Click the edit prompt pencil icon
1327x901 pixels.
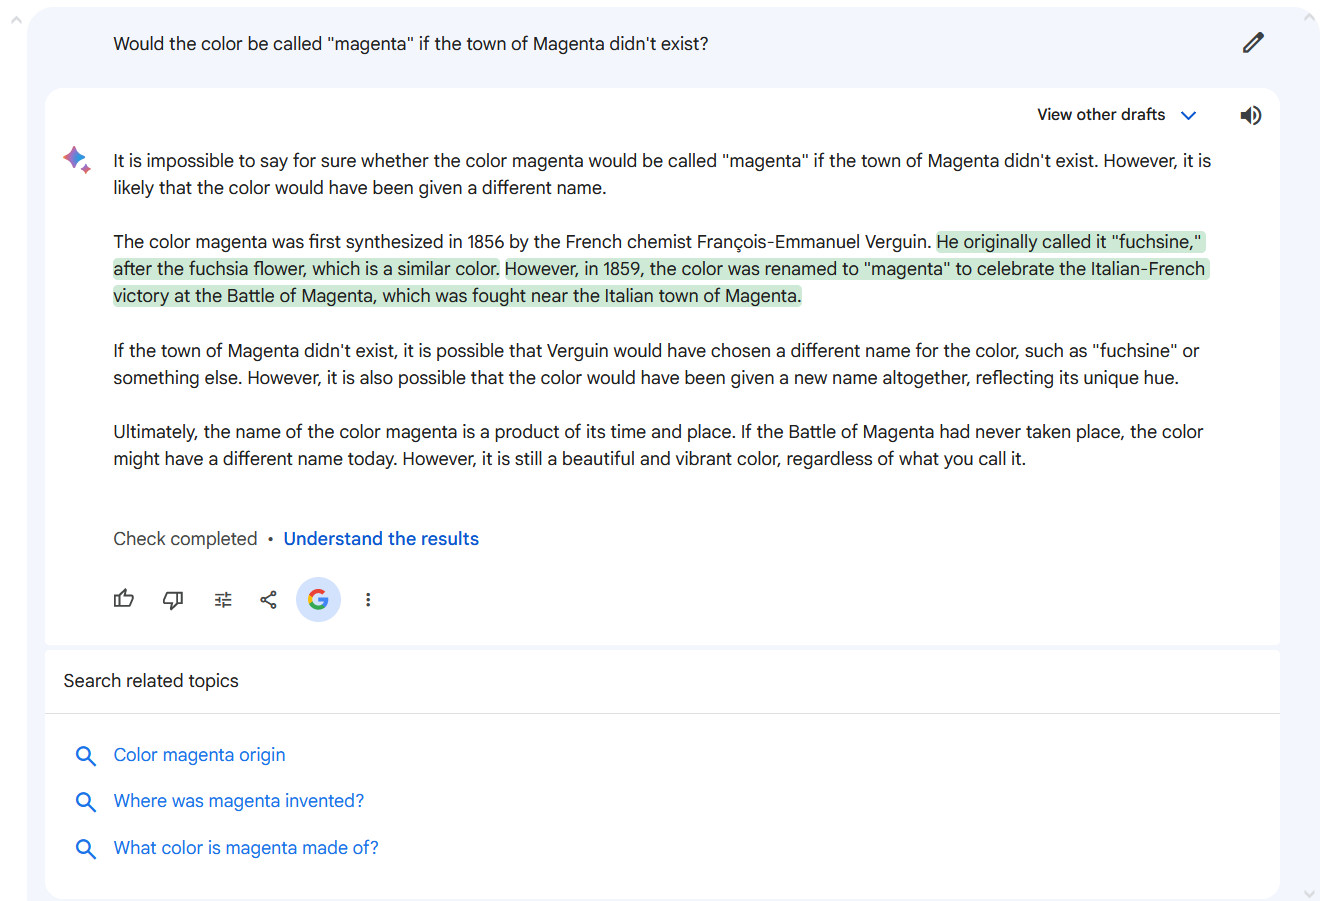click(1252, 43)
